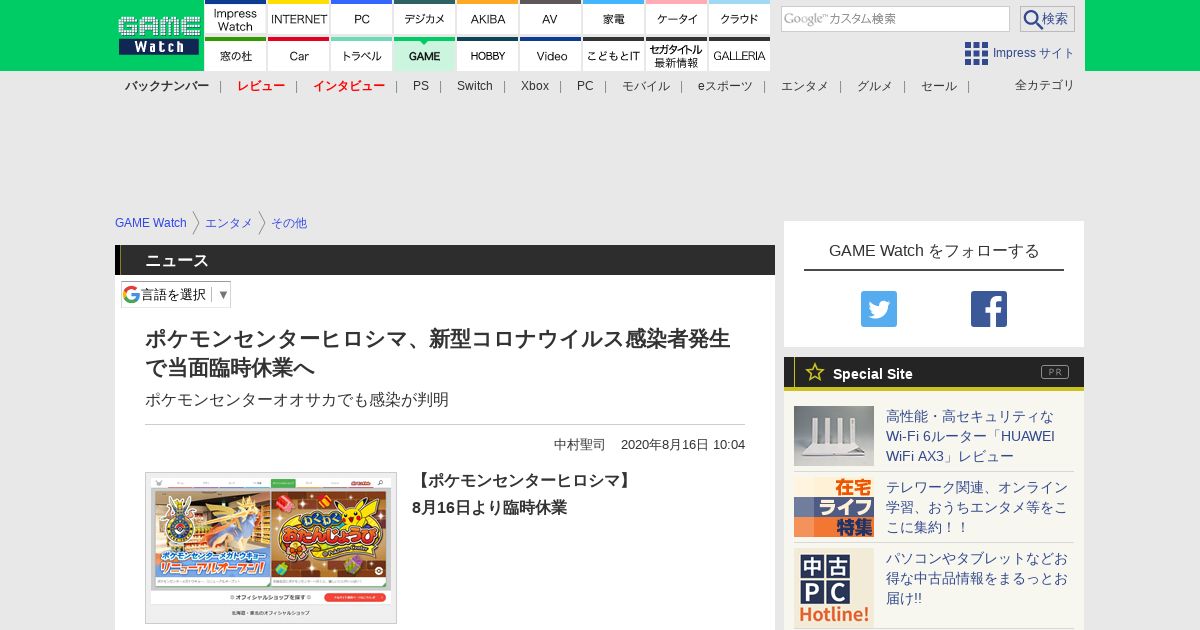This screenshot has width=1200, height=630.
Task: Open こどもとIT tab
Action: tap(613, 54)
